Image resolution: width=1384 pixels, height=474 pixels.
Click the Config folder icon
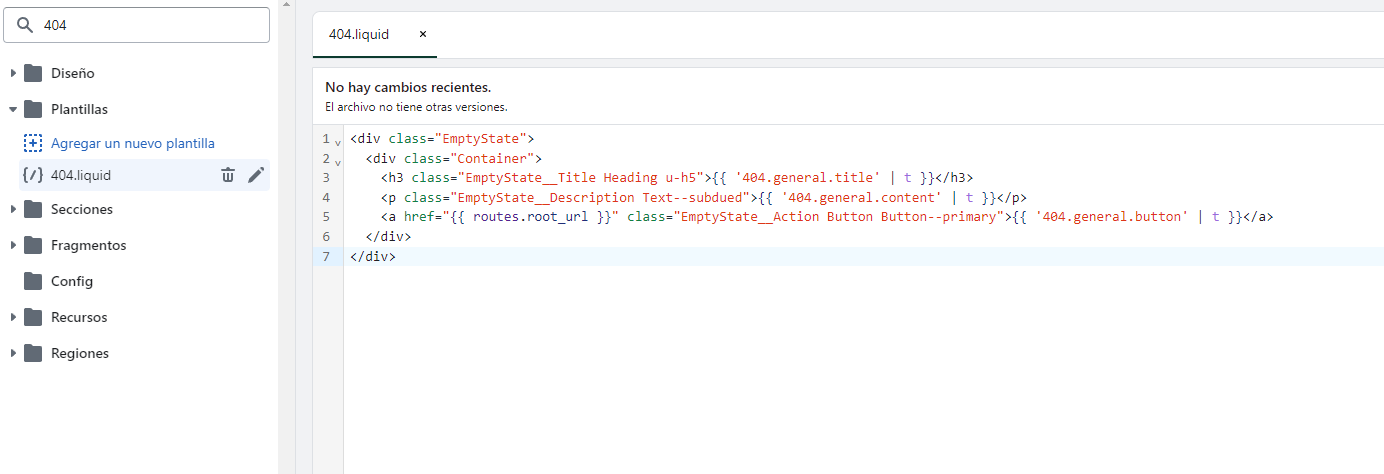tap(33, 281)
